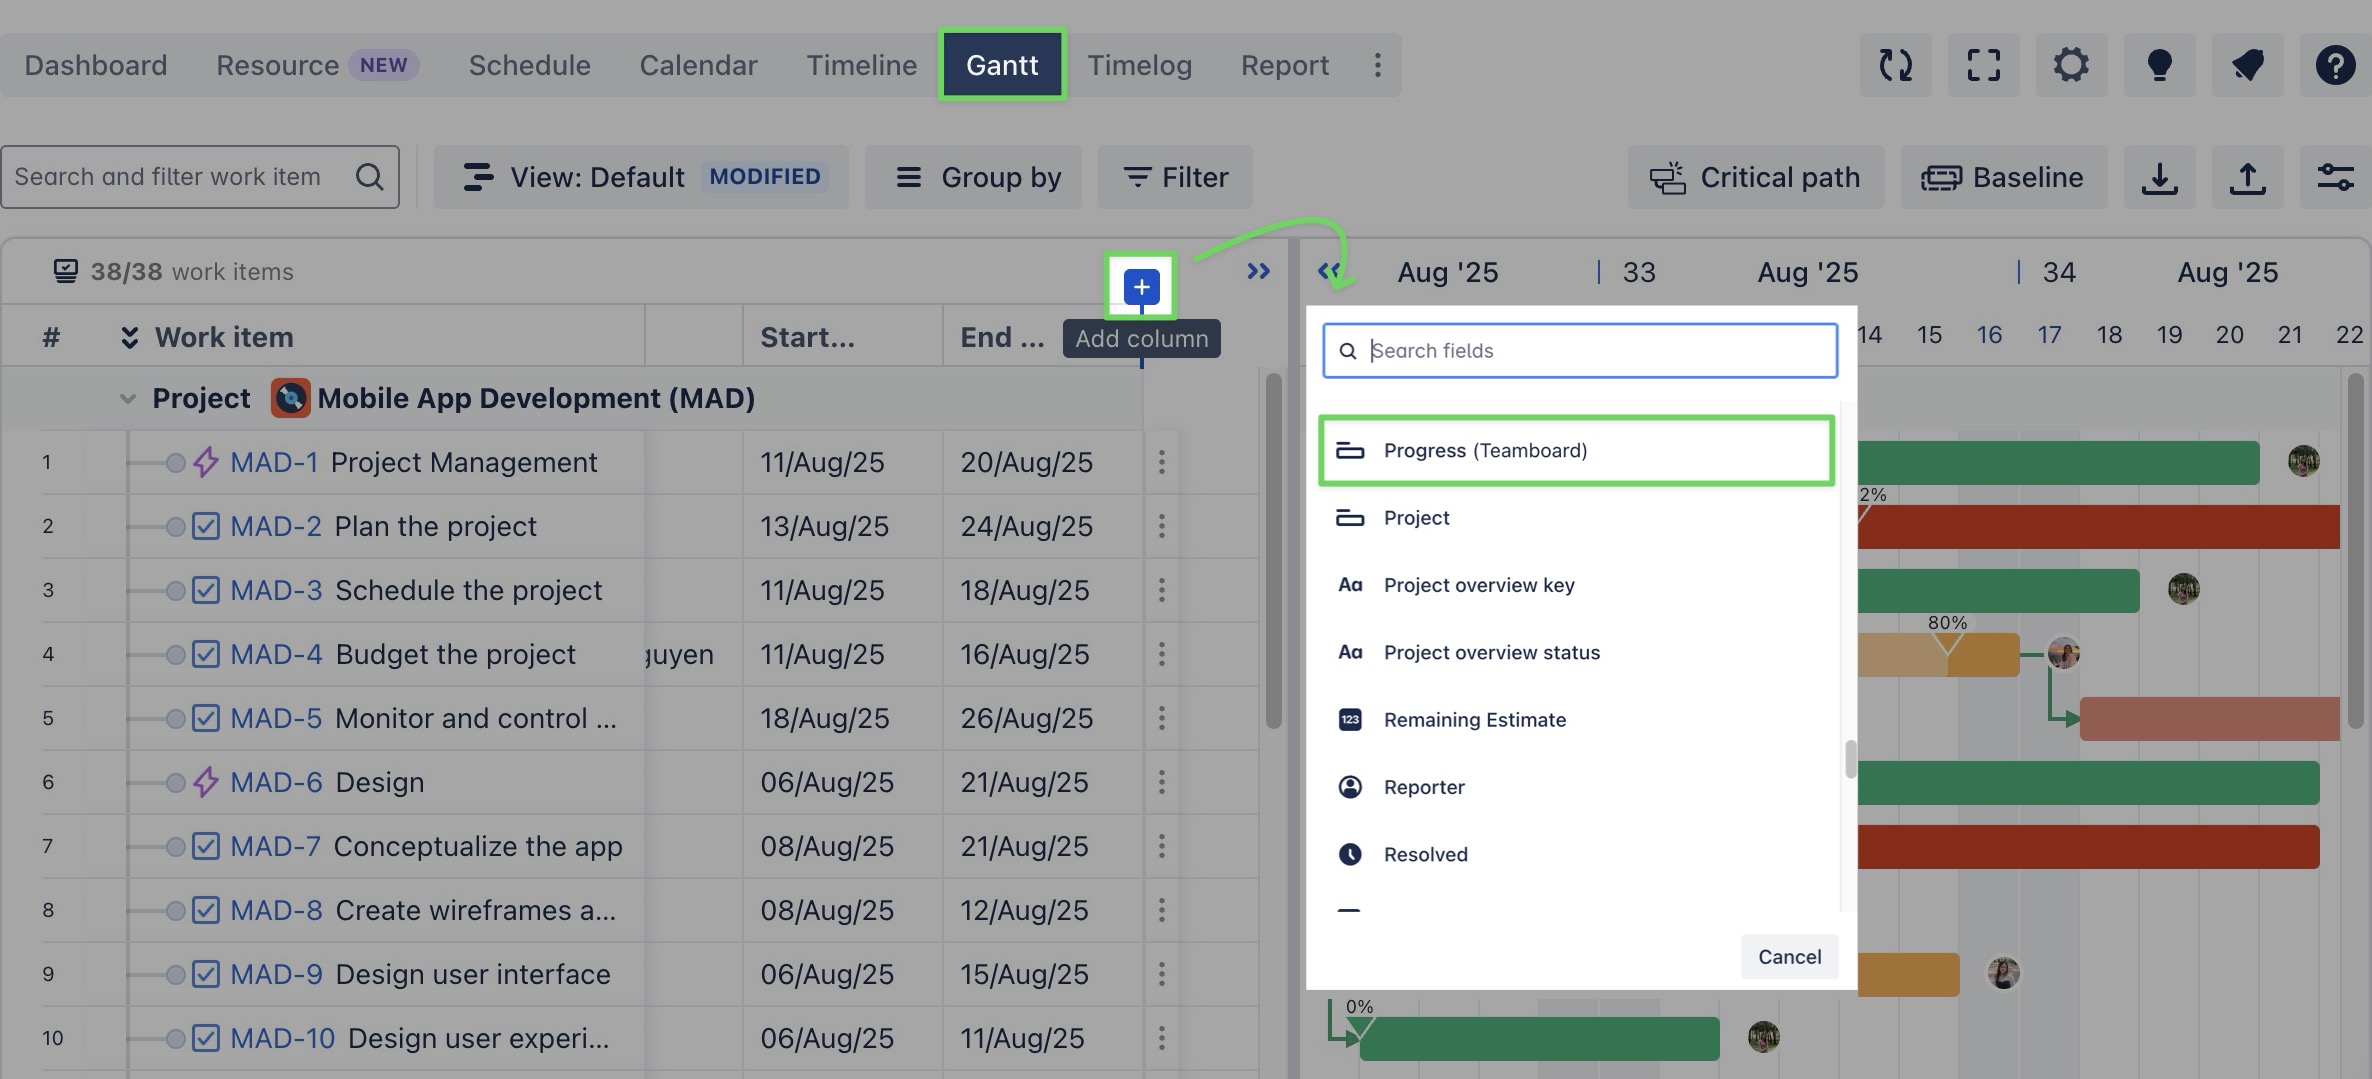Open the help question mark icon

pos(2335,65)
